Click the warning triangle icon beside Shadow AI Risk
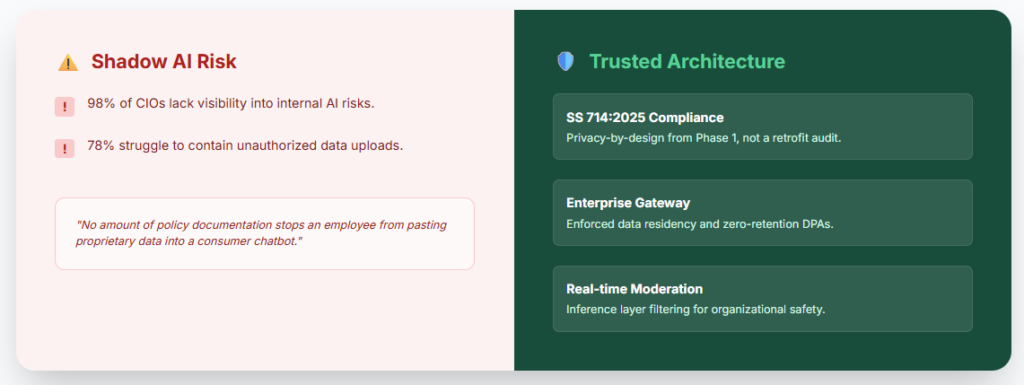This screenshot has width=1024, height=385. (68, 62)
